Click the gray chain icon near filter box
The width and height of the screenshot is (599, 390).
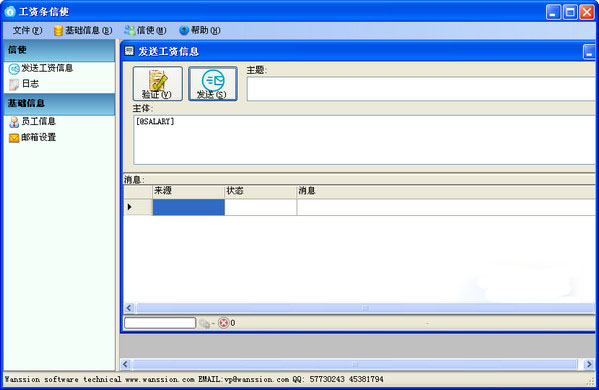(x=205, y=324)
